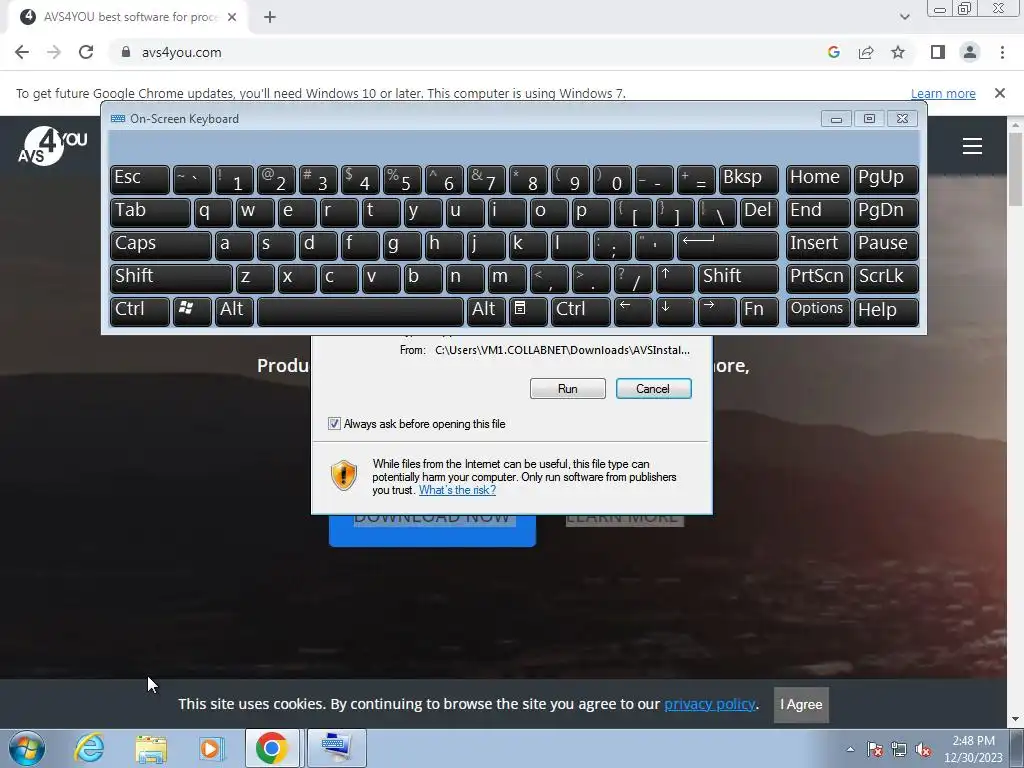Open the privacy policy link
Screen dimensions: 1024x768
[x=710, y=704]
